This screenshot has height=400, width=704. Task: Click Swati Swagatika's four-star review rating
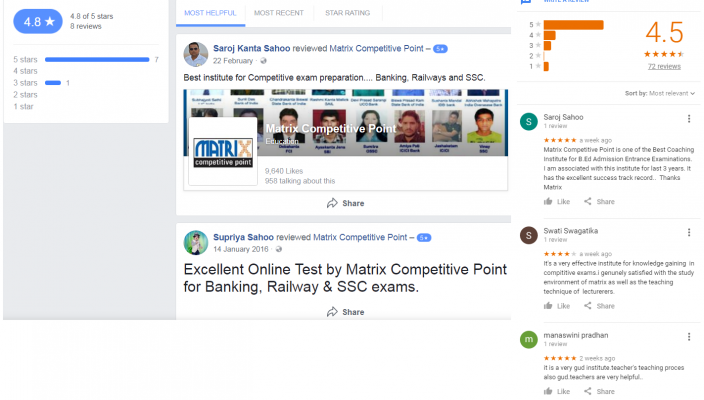tap(560, 254)
